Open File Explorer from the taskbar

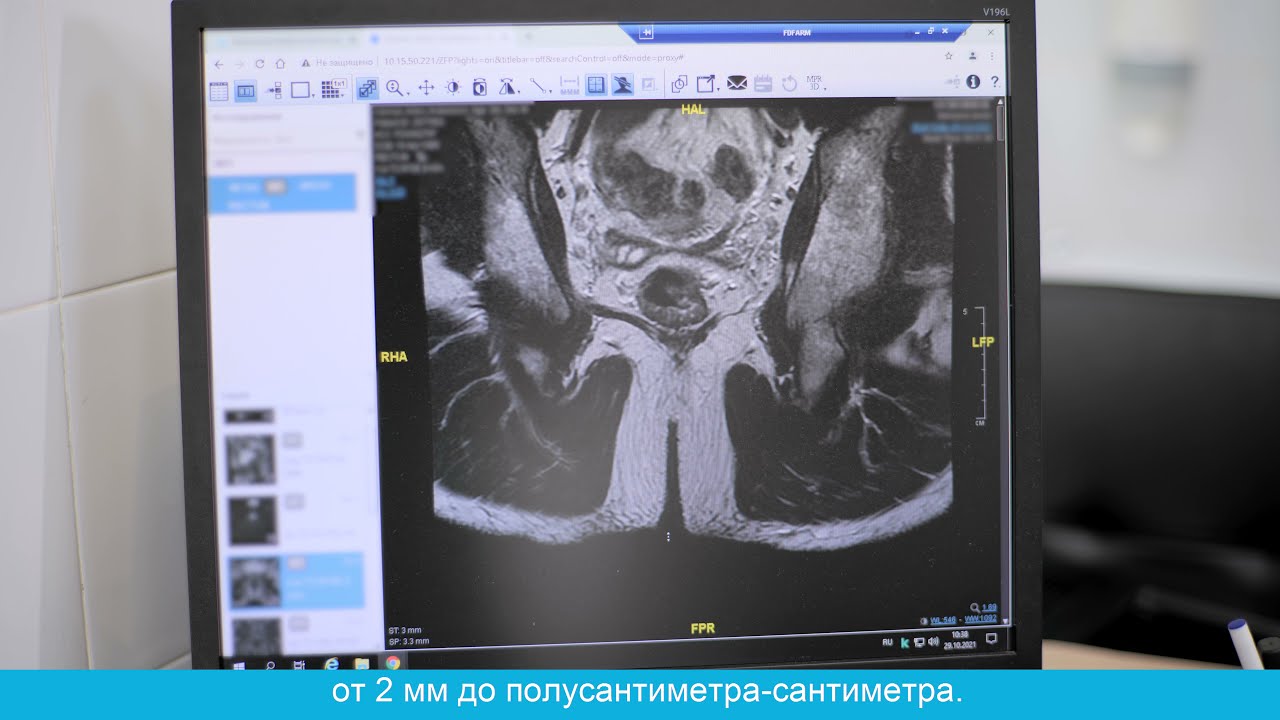pyautogui.click(x=362, y=663)
